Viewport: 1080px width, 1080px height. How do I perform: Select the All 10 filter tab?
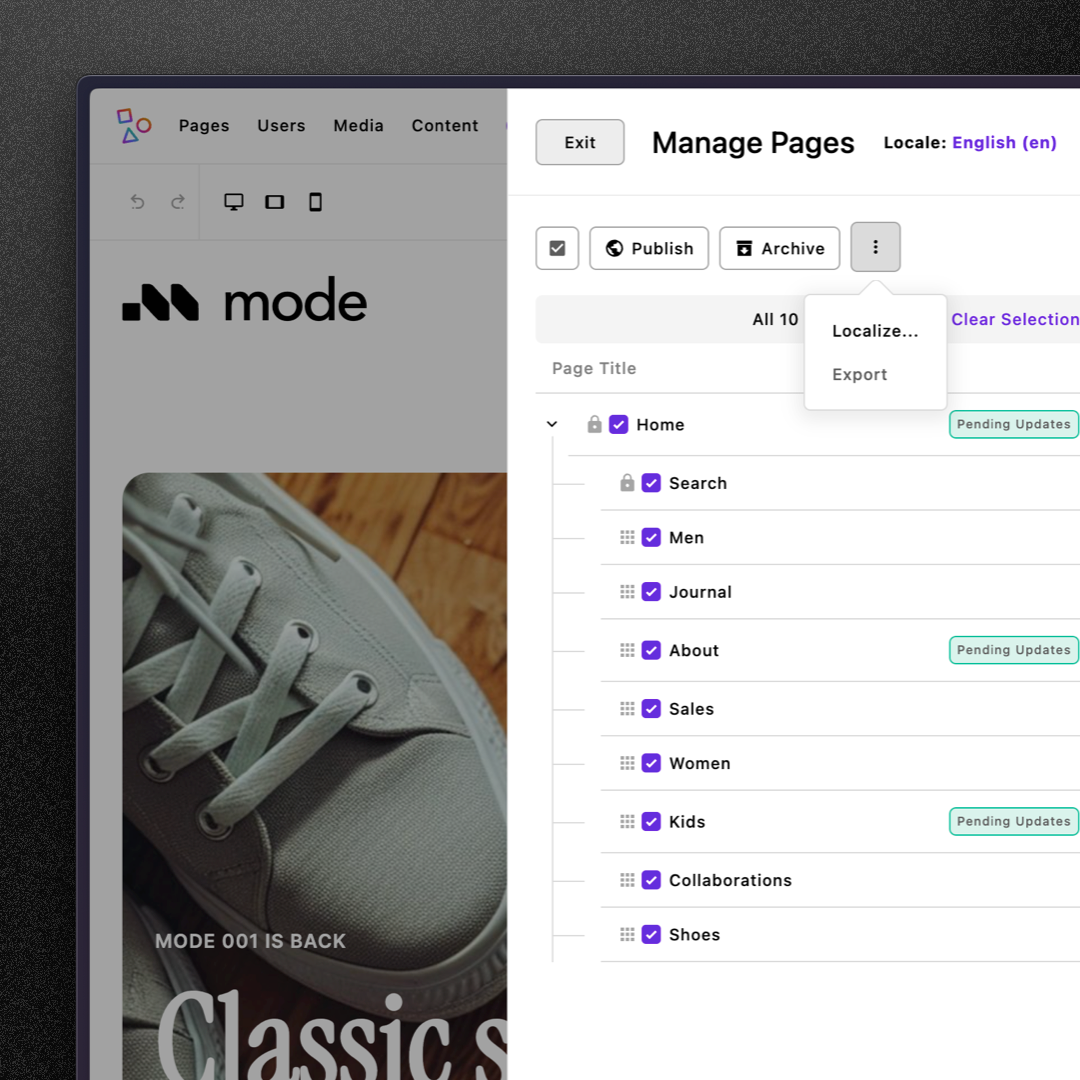775,319
